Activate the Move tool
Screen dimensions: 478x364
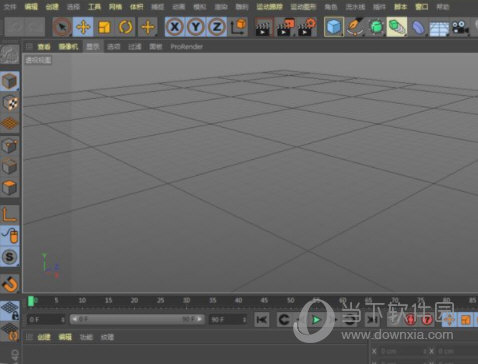click(x=83, y=27)
